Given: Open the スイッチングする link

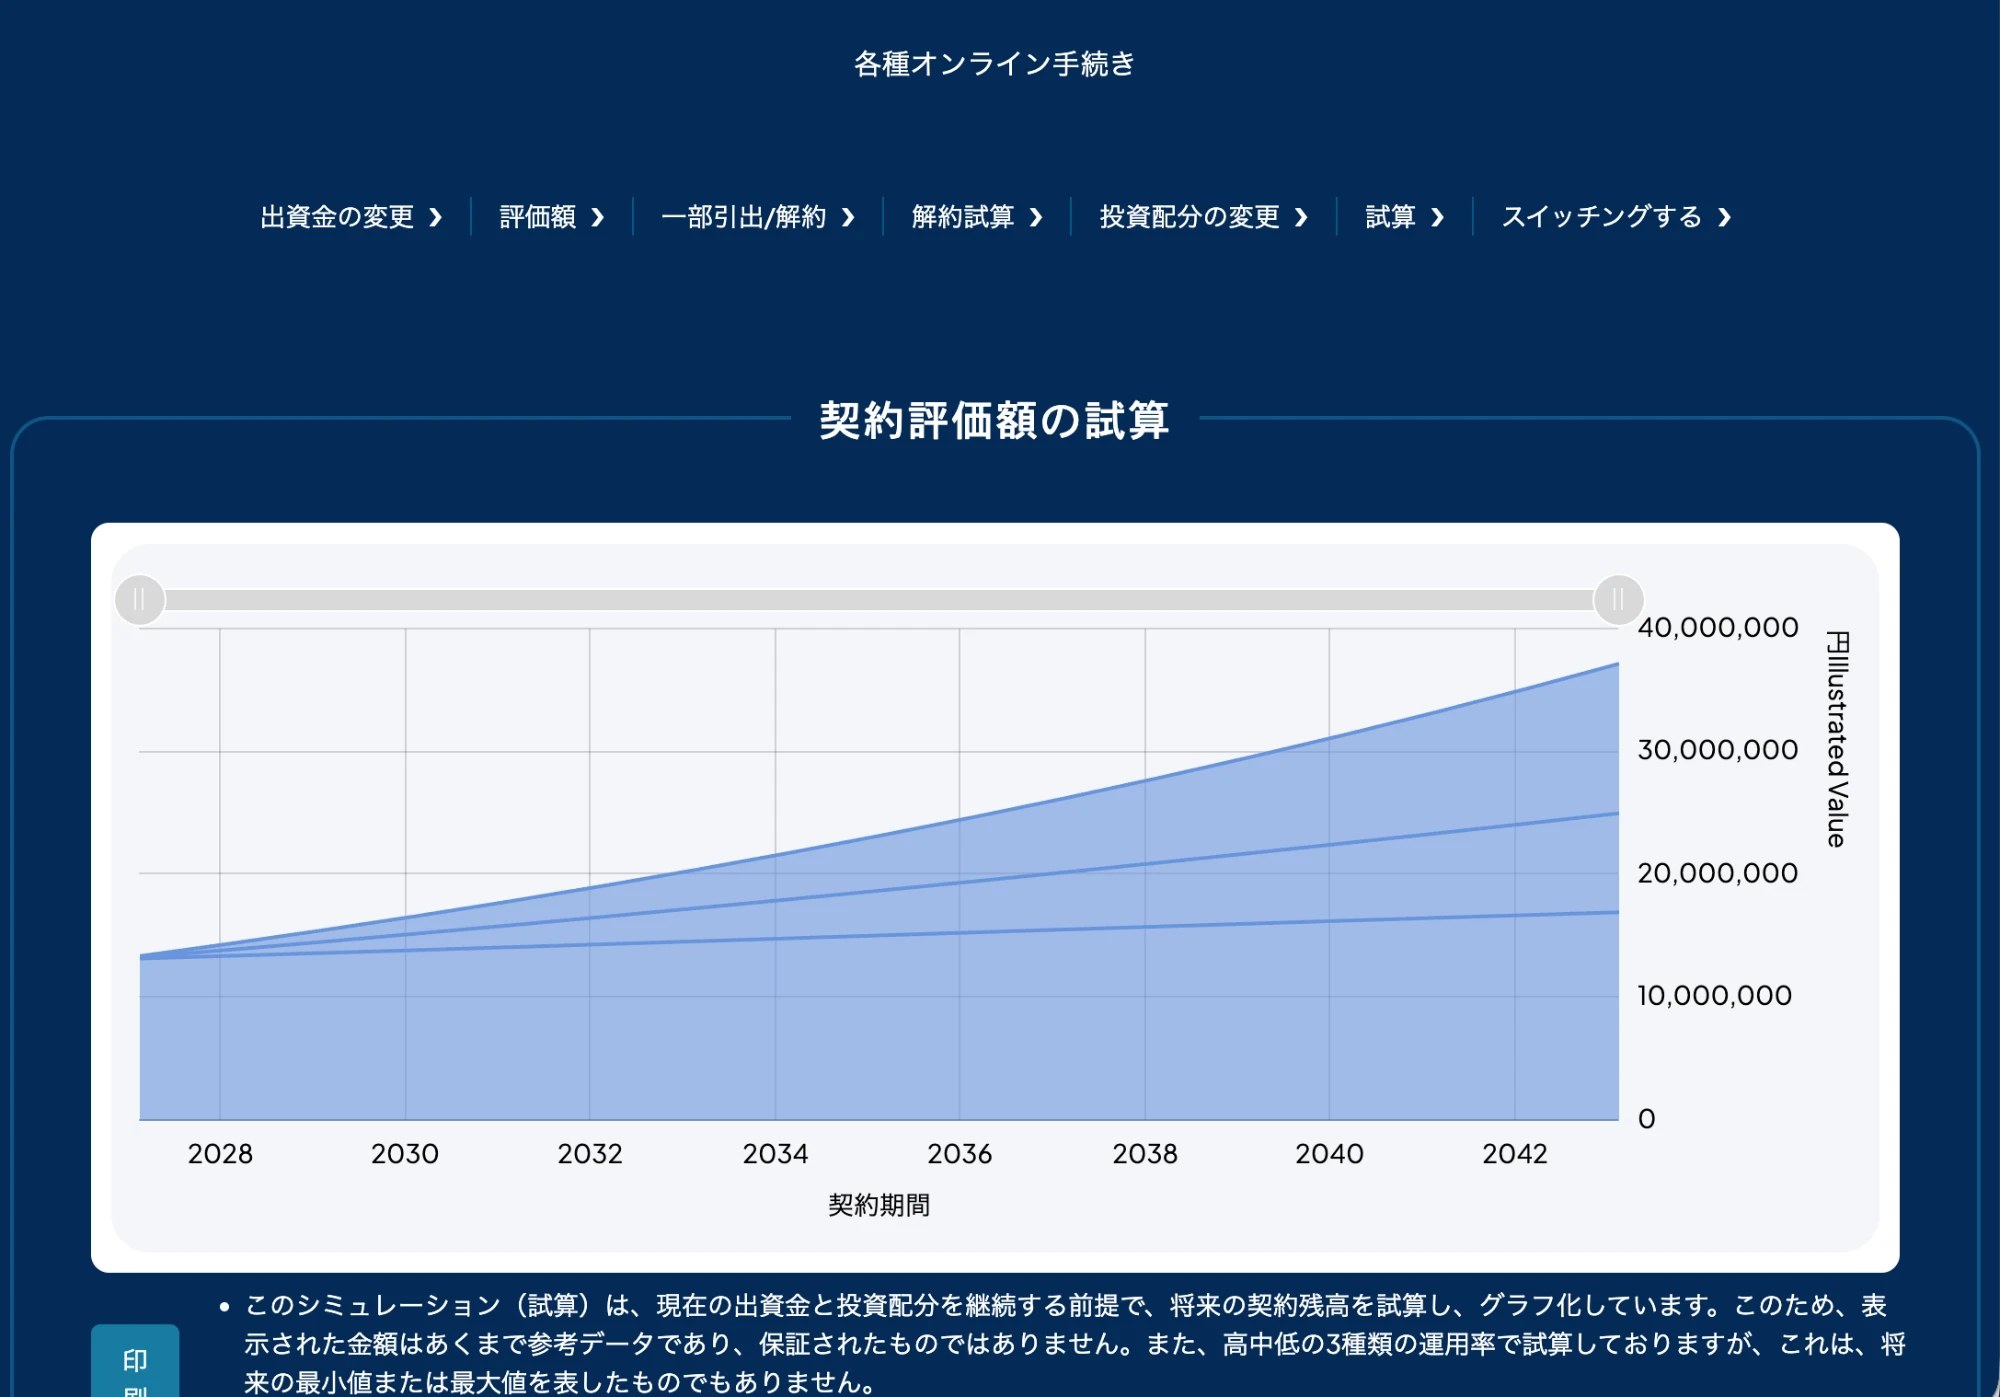Looking at the screenshot, I should 1616,217.
